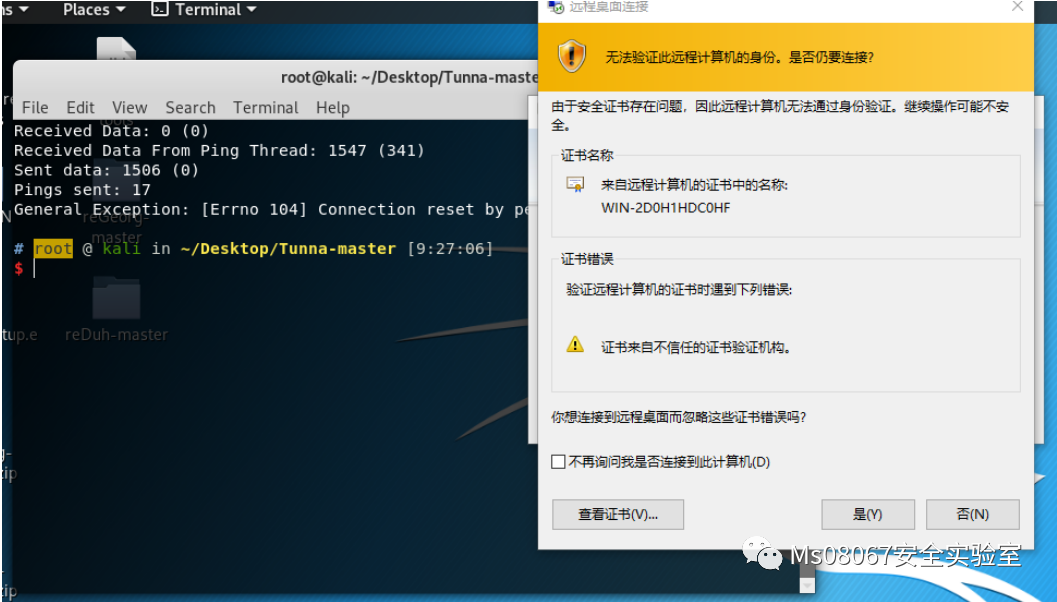The image size is (1057, 602).
Task: Click the Terminal icon in top panel
Action: pos(159,9)
